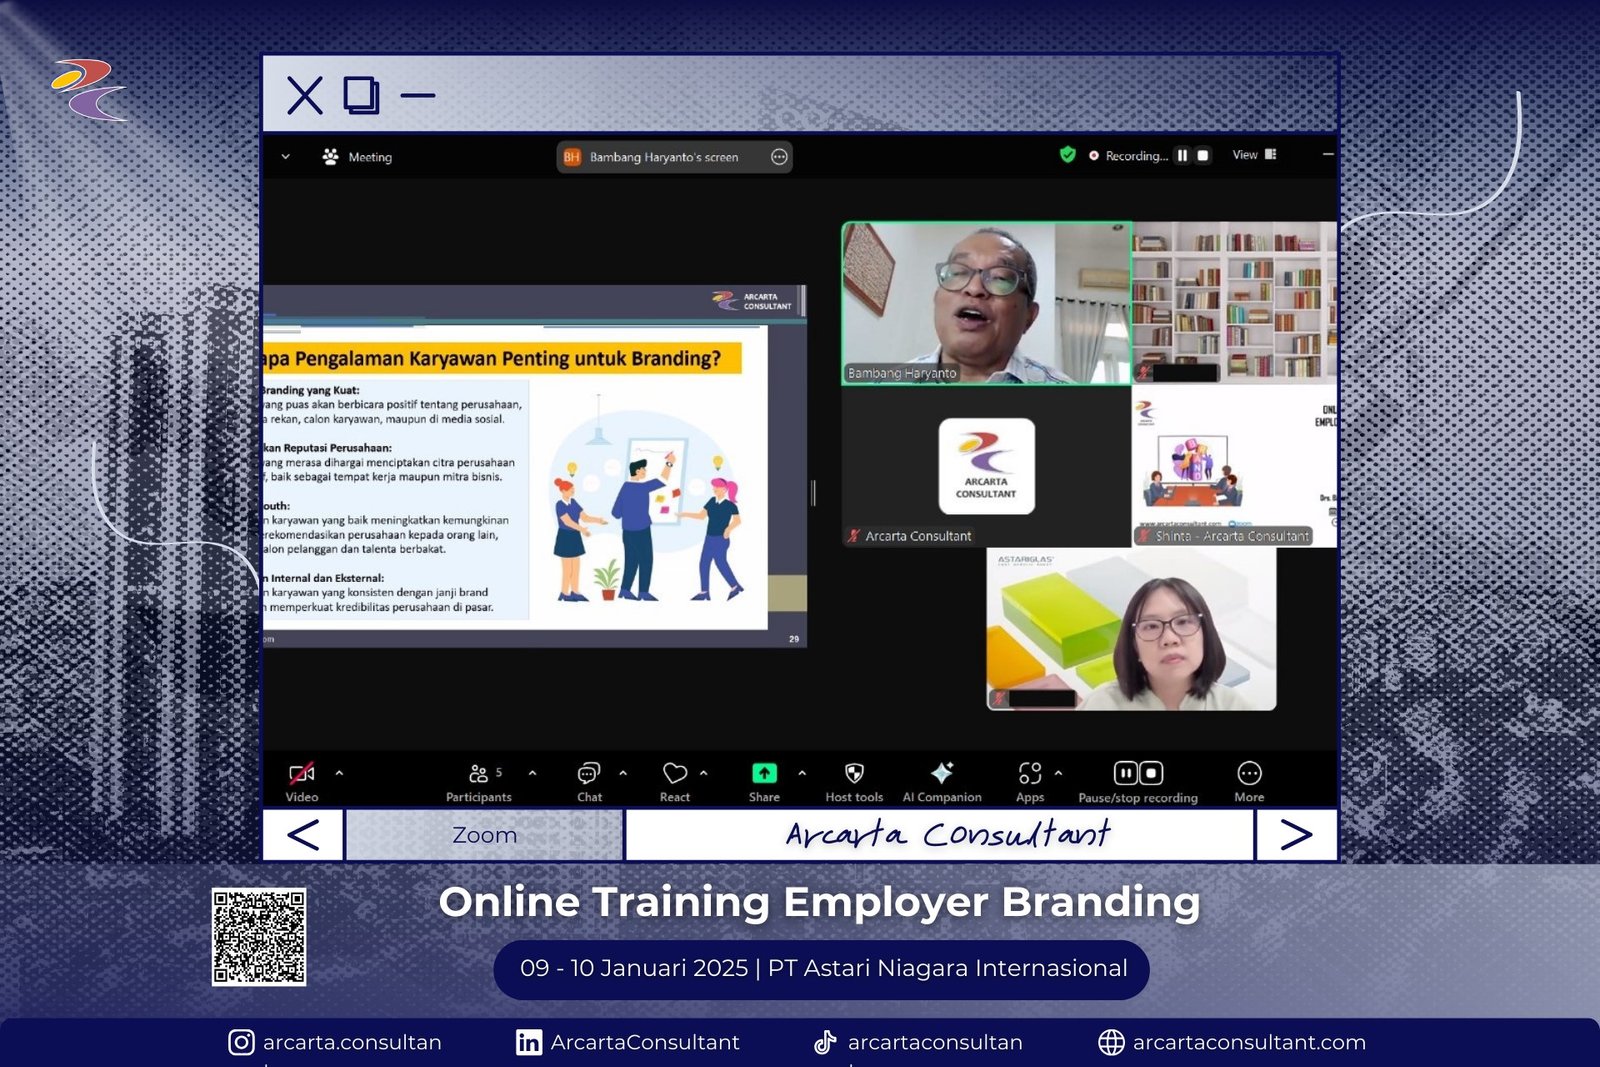Screen dimensions: 1600x1067
Task: Expand the Share options caret
Action: tap(802, 773)
